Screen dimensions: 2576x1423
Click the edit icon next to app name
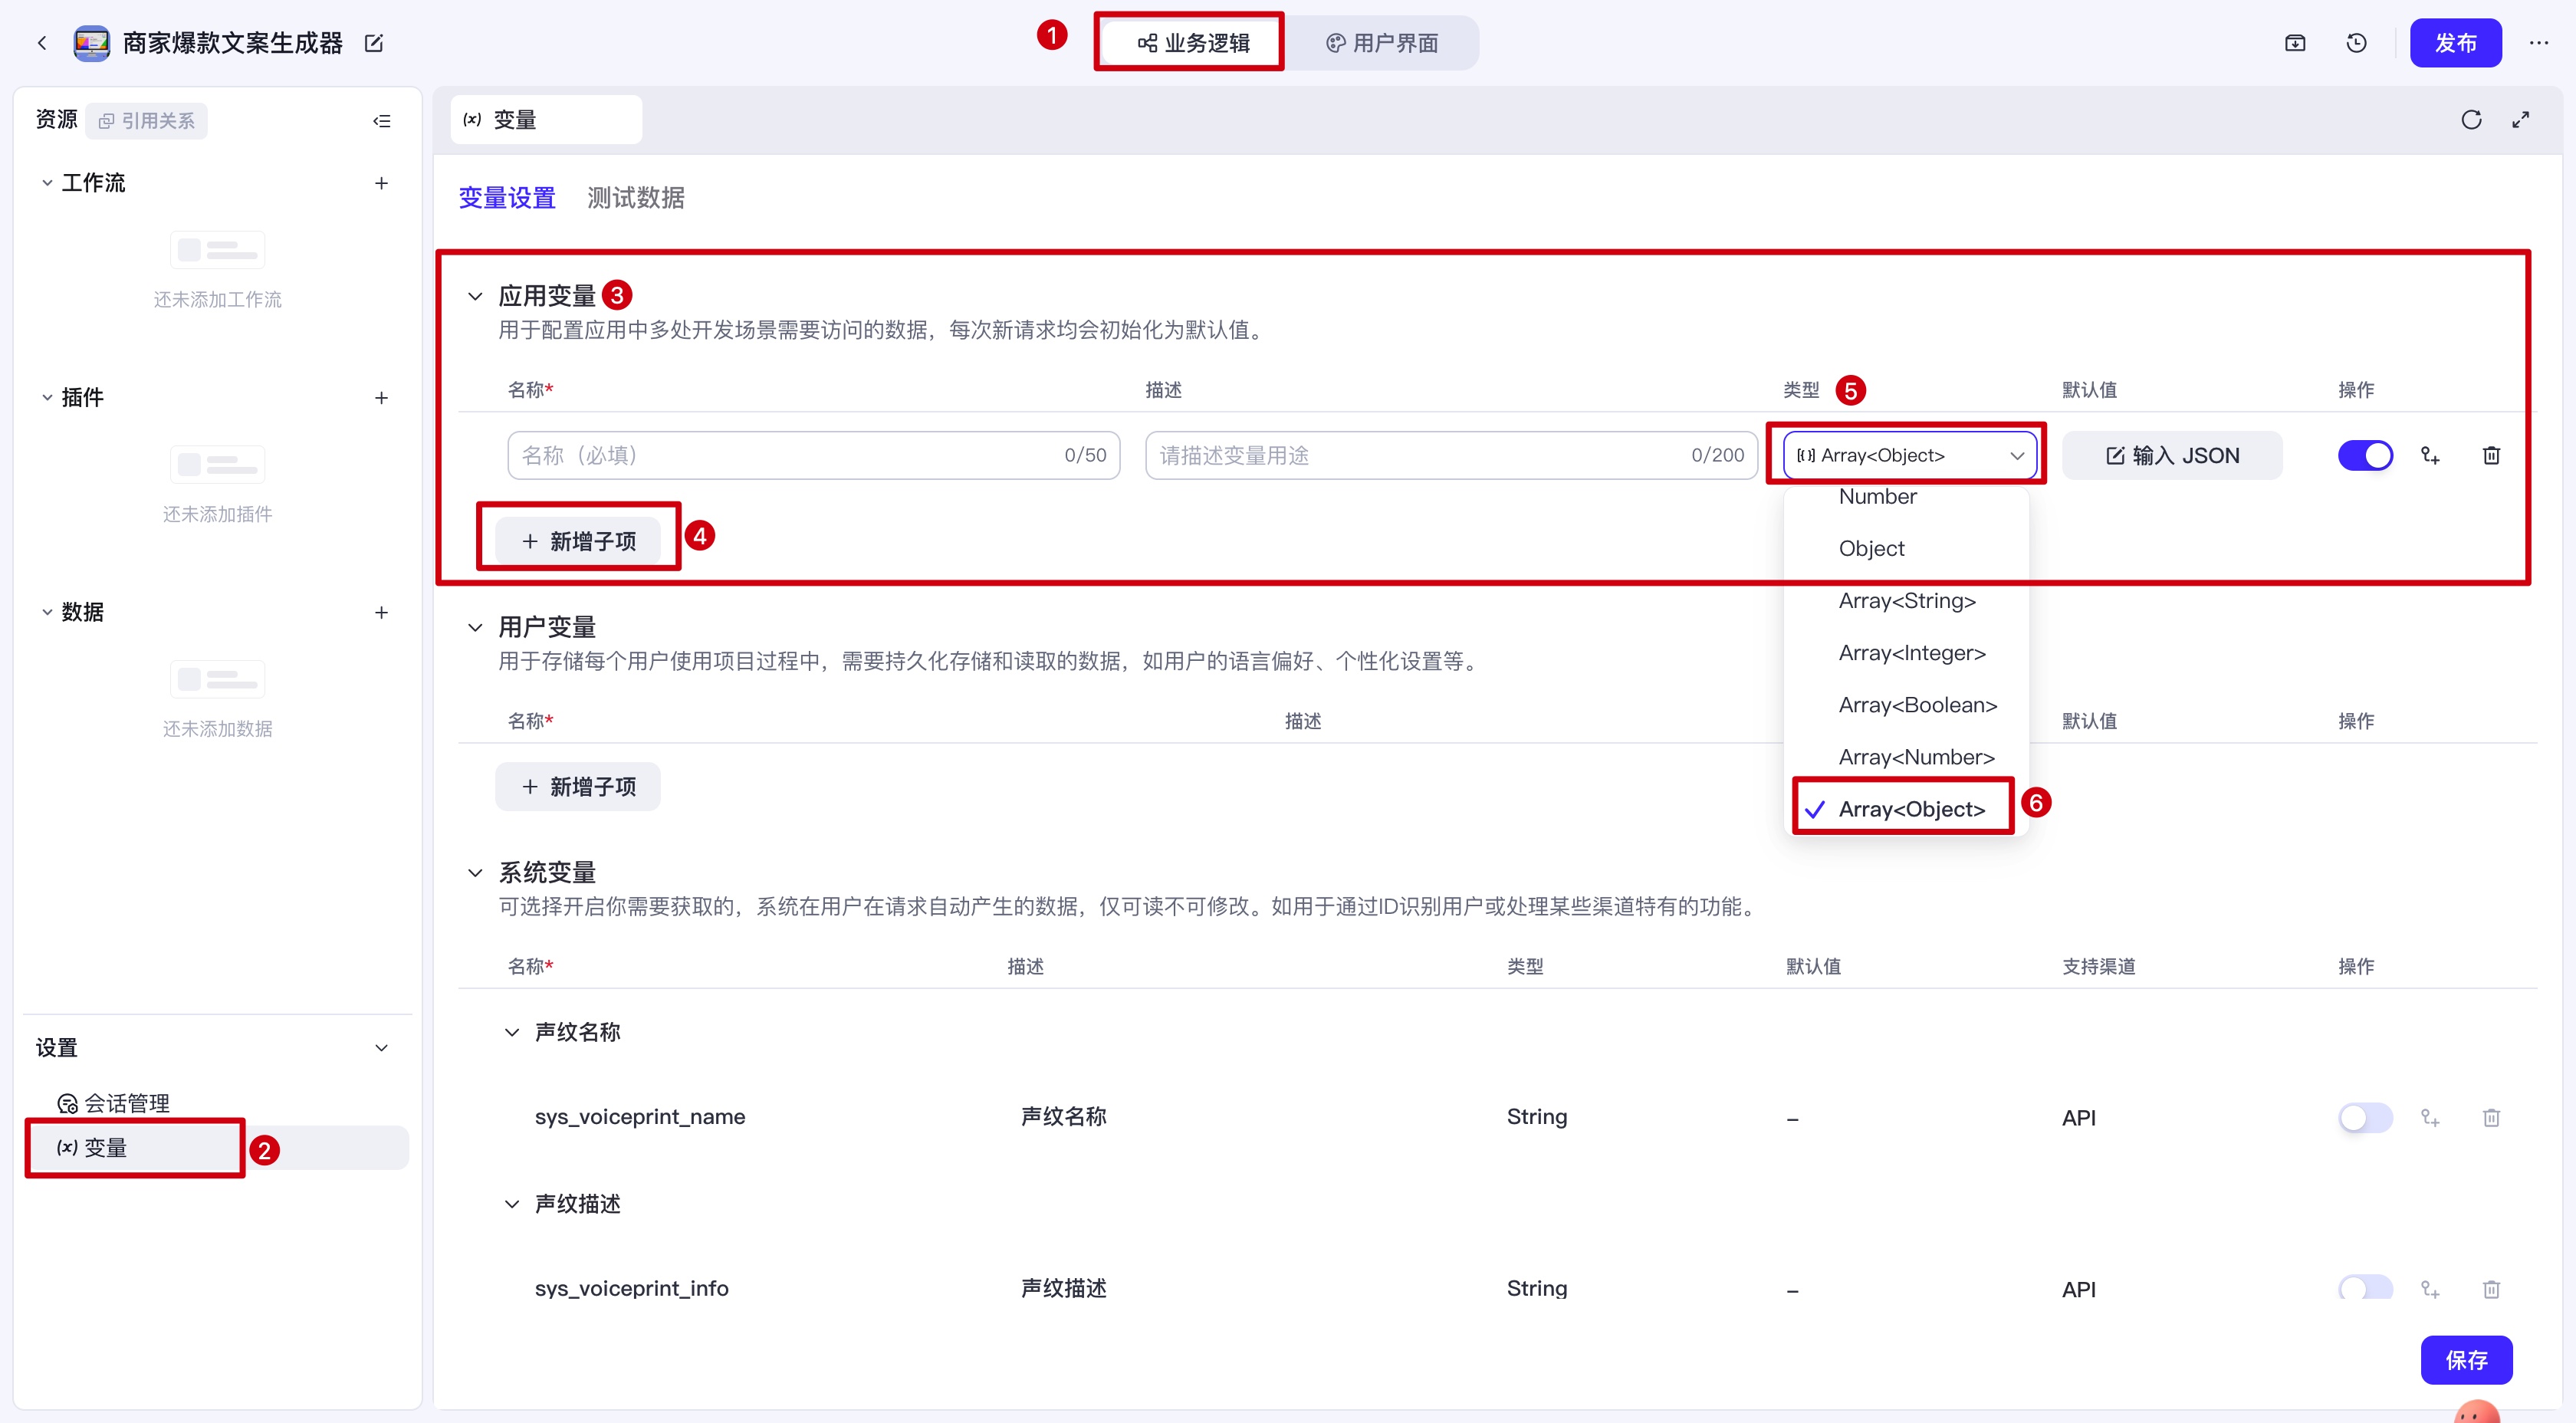point(374,43)
